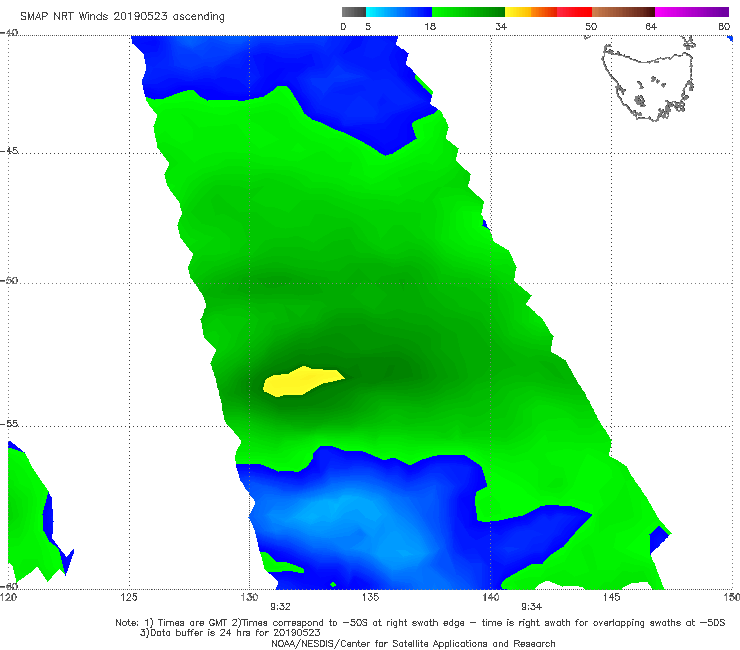Click the color bar label '64'
The height and width of the screenshot is (650, 740).
[x=651, y=26]
